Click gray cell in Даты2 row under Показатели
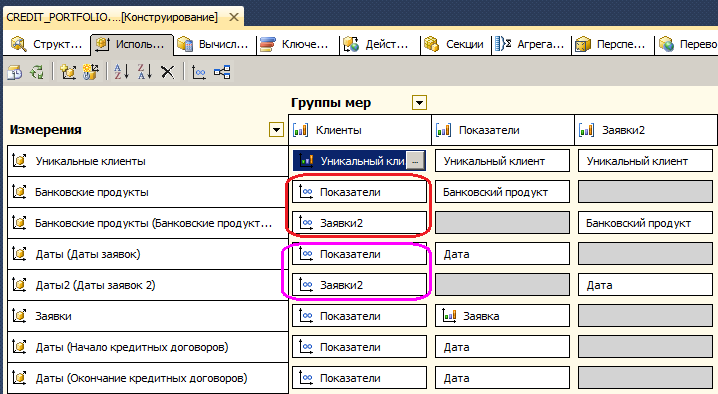Screen dimensions: 718x394 (x=502, y=285)
